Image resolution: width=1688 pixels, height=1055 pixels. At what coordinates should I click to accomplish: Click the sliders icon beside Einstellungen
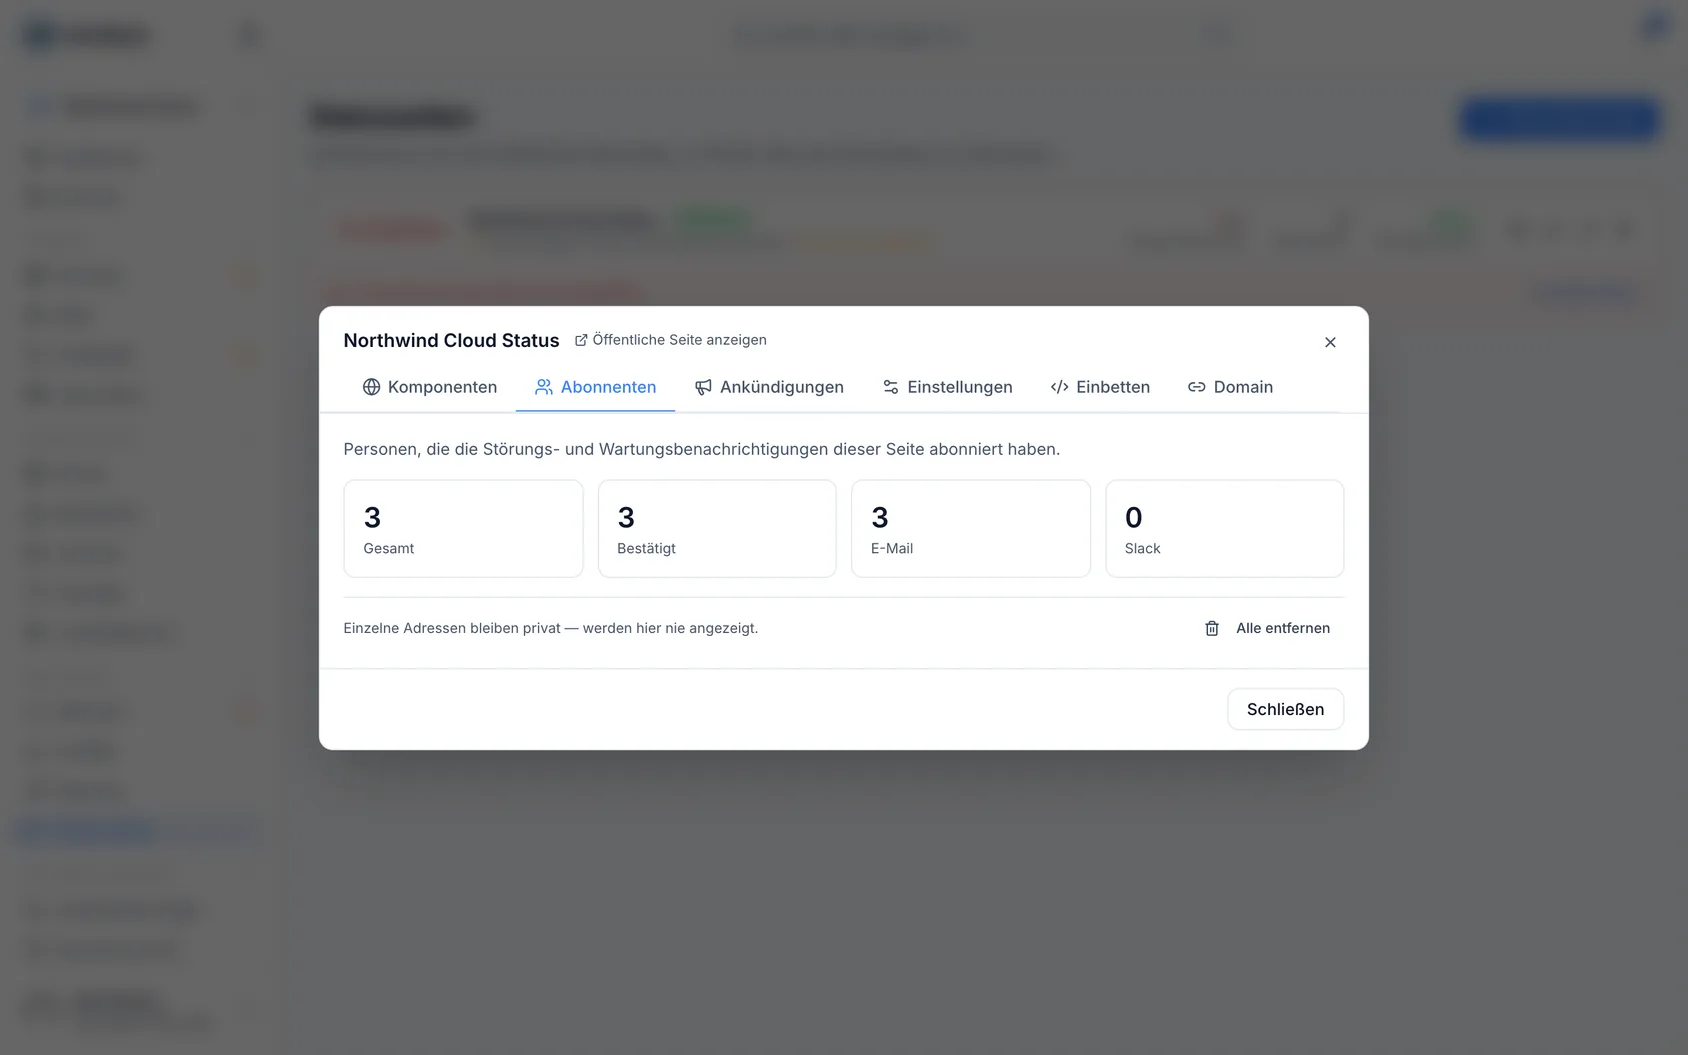891,387
